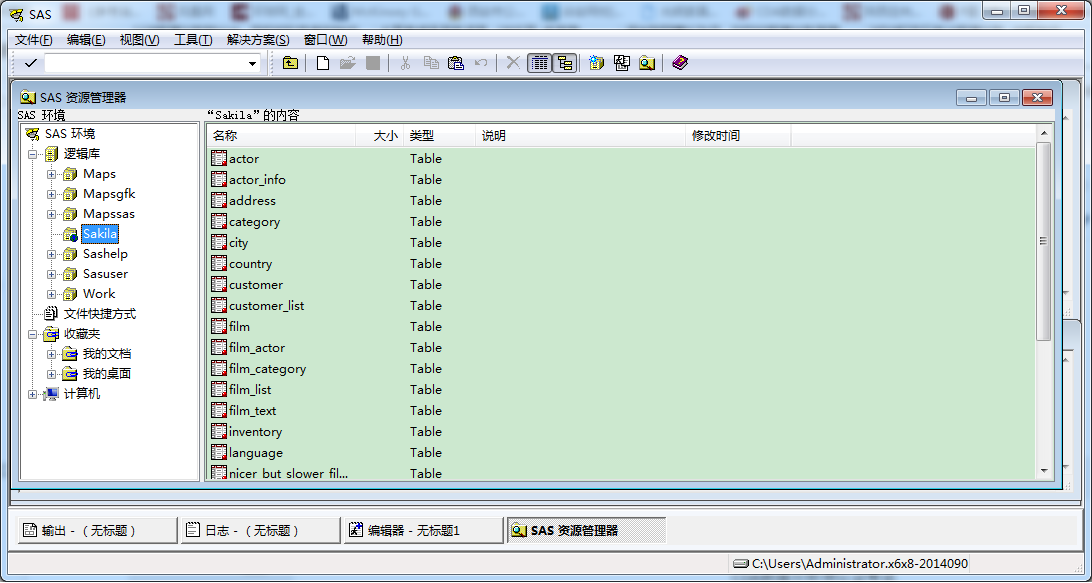Sort by the 说明 column header

[x=581, y=136]
